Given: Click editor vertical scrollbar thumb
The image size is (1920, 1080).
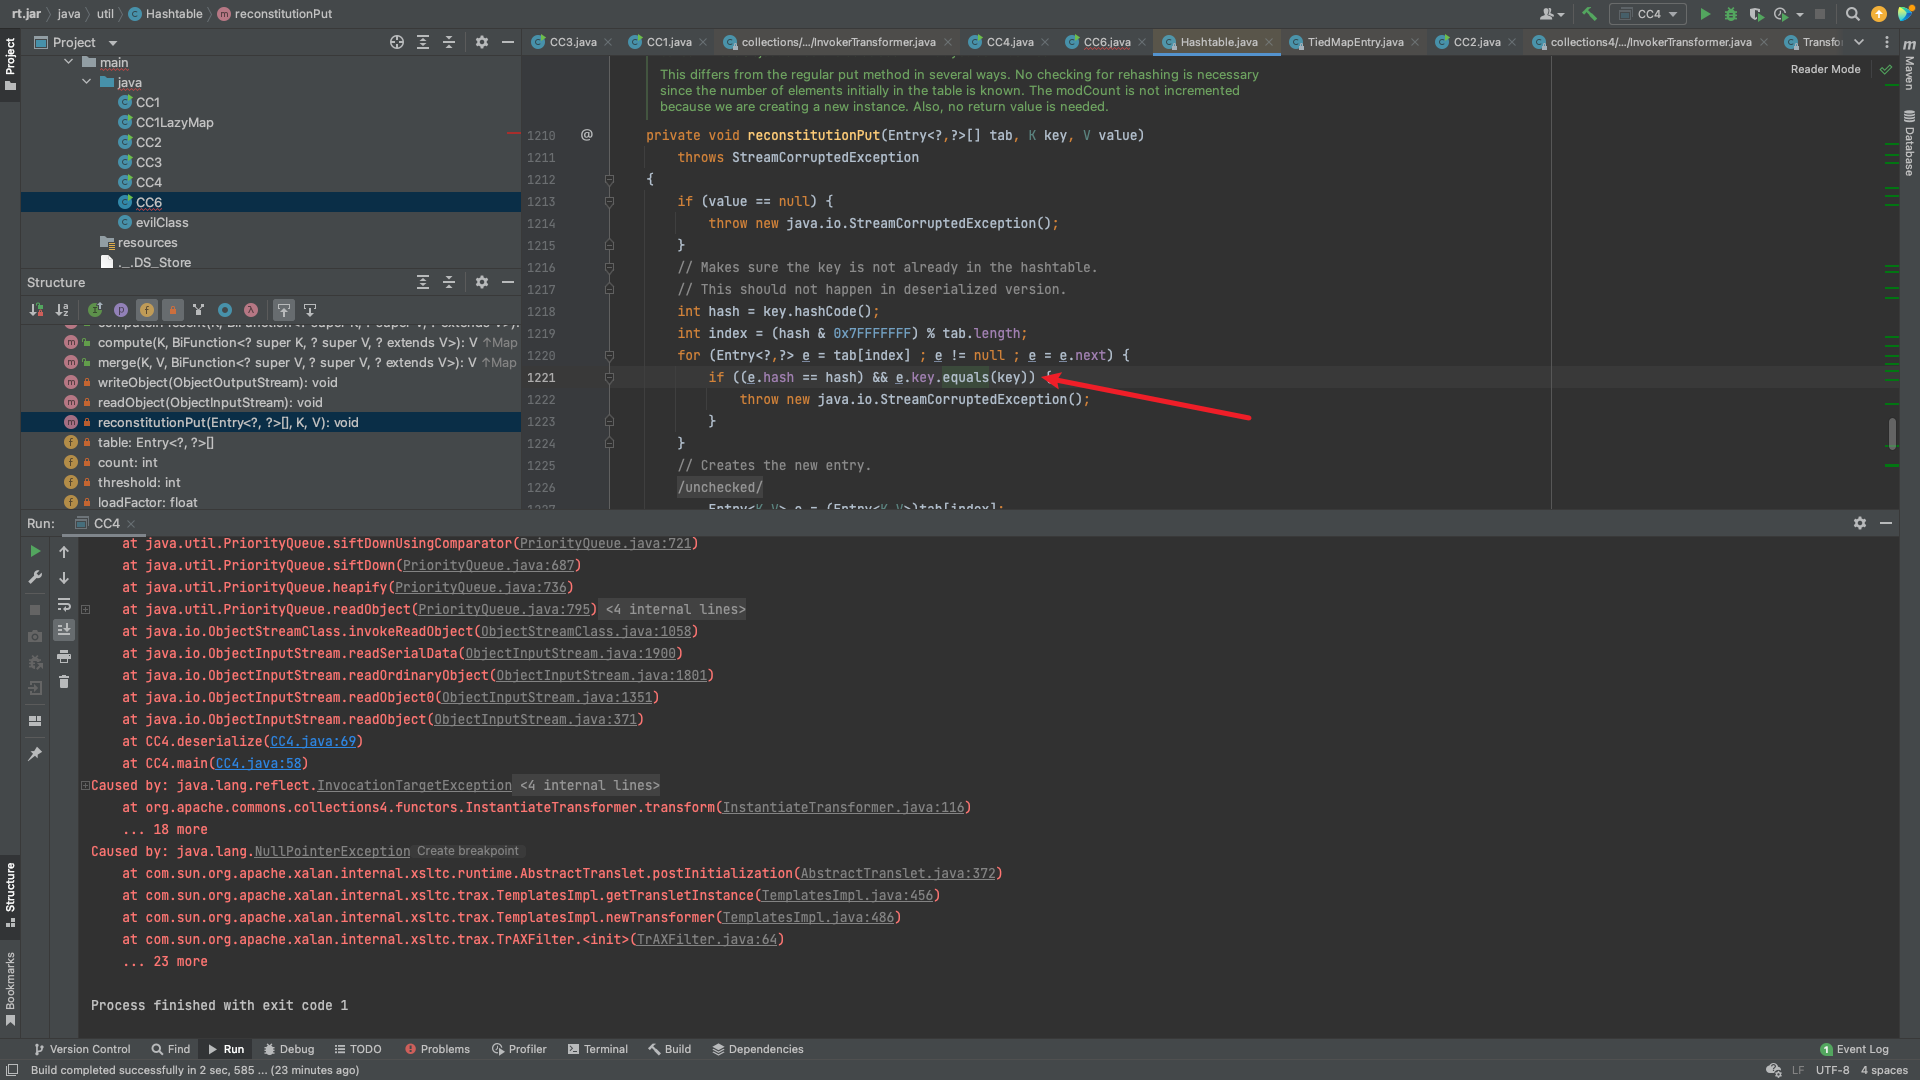Looking at the screenshot, I should tap(1892, 433).
